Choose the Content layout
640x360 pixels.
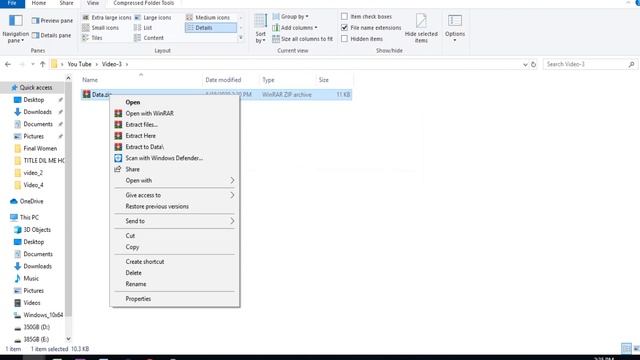(x=149, y=38)
